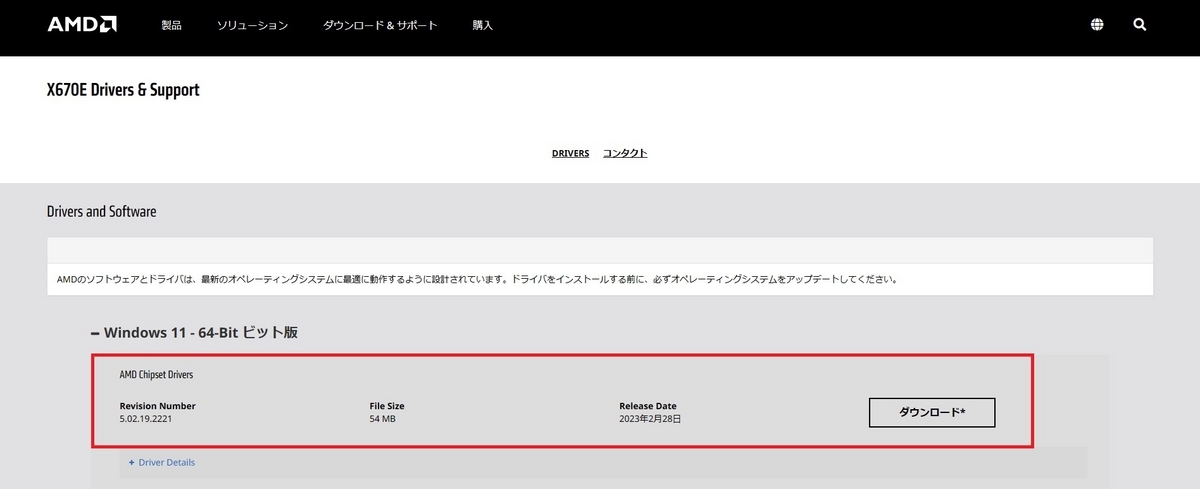Open the 製品 menu
The image size is (1200, 489).
172,25
